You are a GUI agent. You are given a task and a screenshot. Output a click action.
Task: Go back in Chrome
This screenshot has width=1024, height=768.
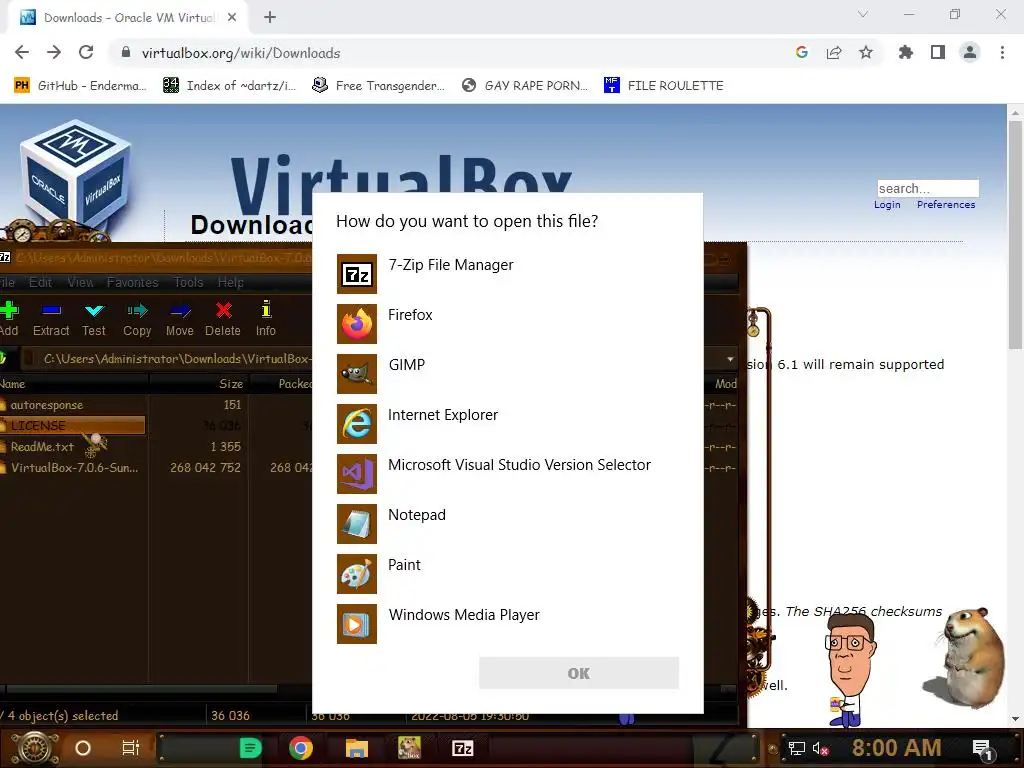pos(22,52)
